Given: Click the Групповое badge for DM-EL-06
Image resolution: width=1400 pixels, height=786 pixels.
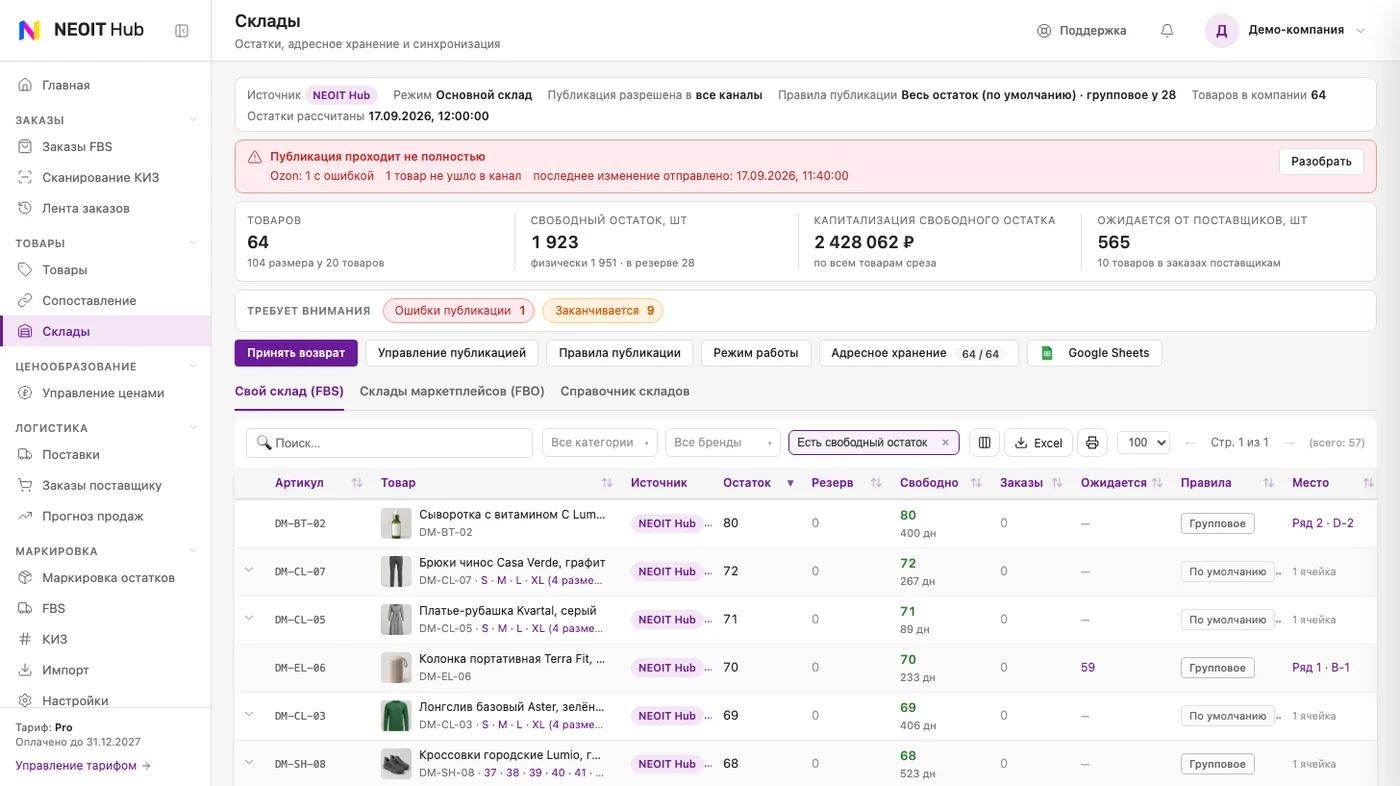Looking at the screenshot, I should click(x=1217, y=667).
